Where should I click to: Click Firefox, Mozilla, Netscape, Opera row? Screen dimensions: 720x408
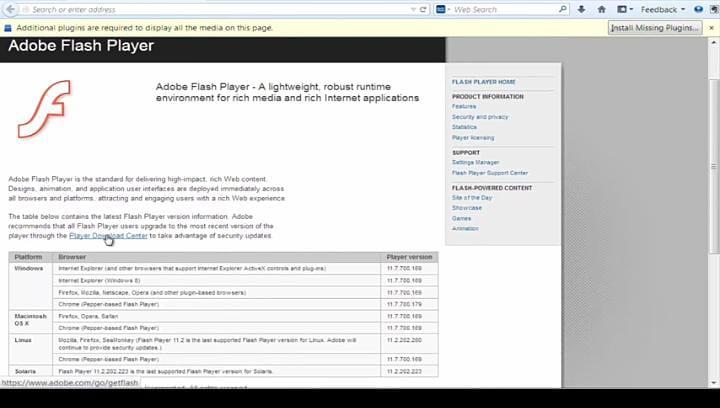pos(217,292)
